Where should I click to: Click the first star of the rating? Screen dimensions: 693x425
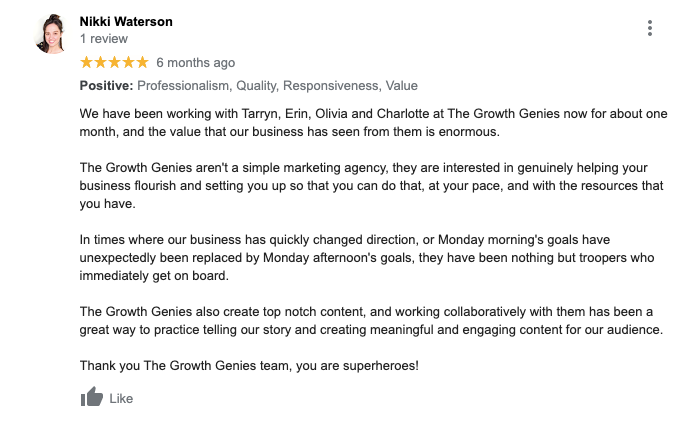pyautogui.click(x=87, y=63)
